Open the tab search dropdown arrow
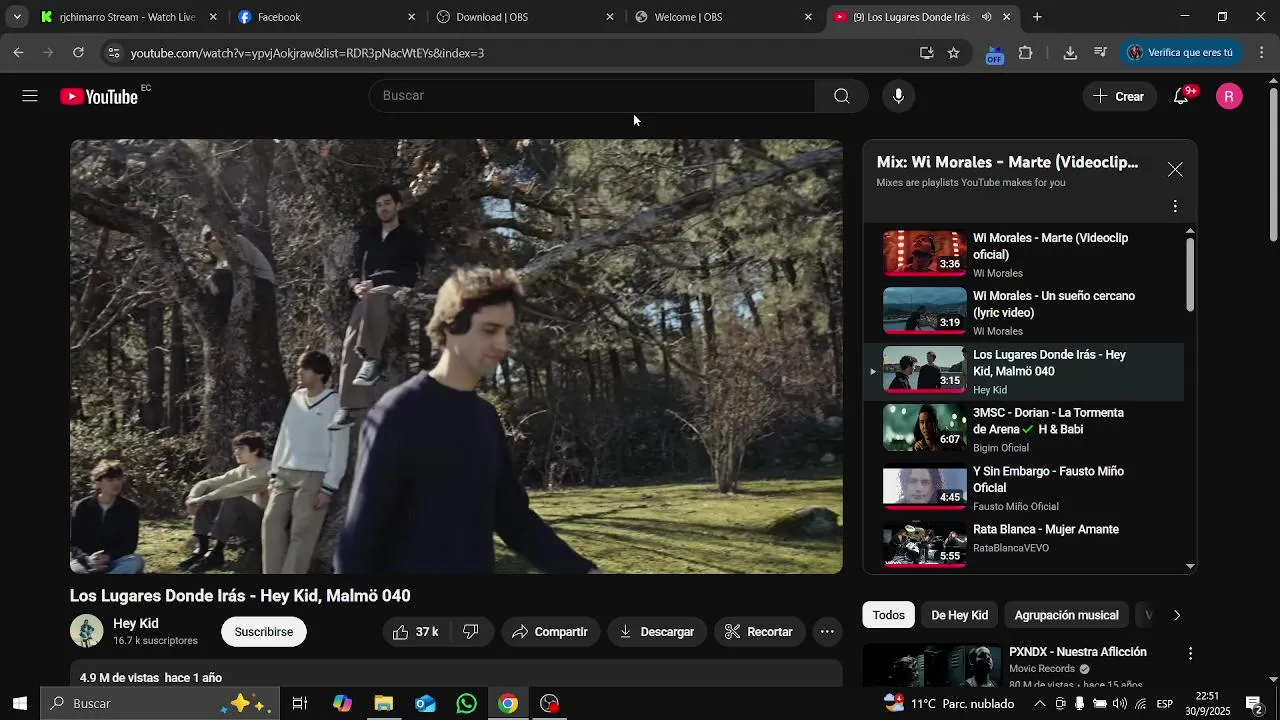This screenshot has width=1280, height=720. click(x=17, y=17)
